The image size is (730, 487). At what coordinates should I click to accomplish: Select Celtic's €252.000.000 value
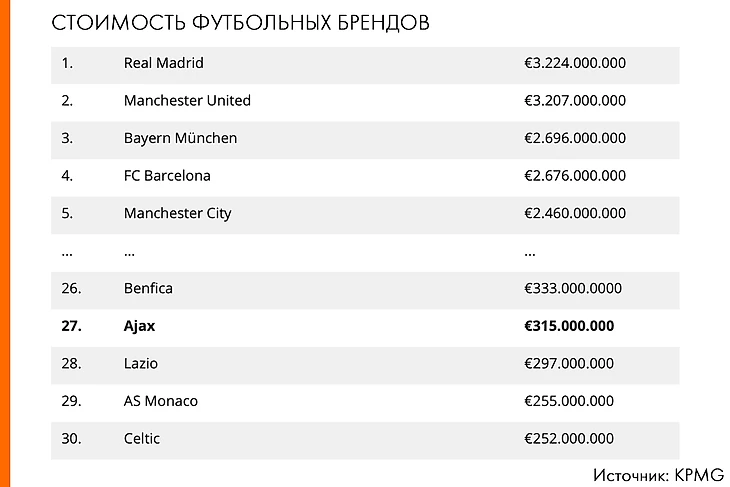(569, 438)
